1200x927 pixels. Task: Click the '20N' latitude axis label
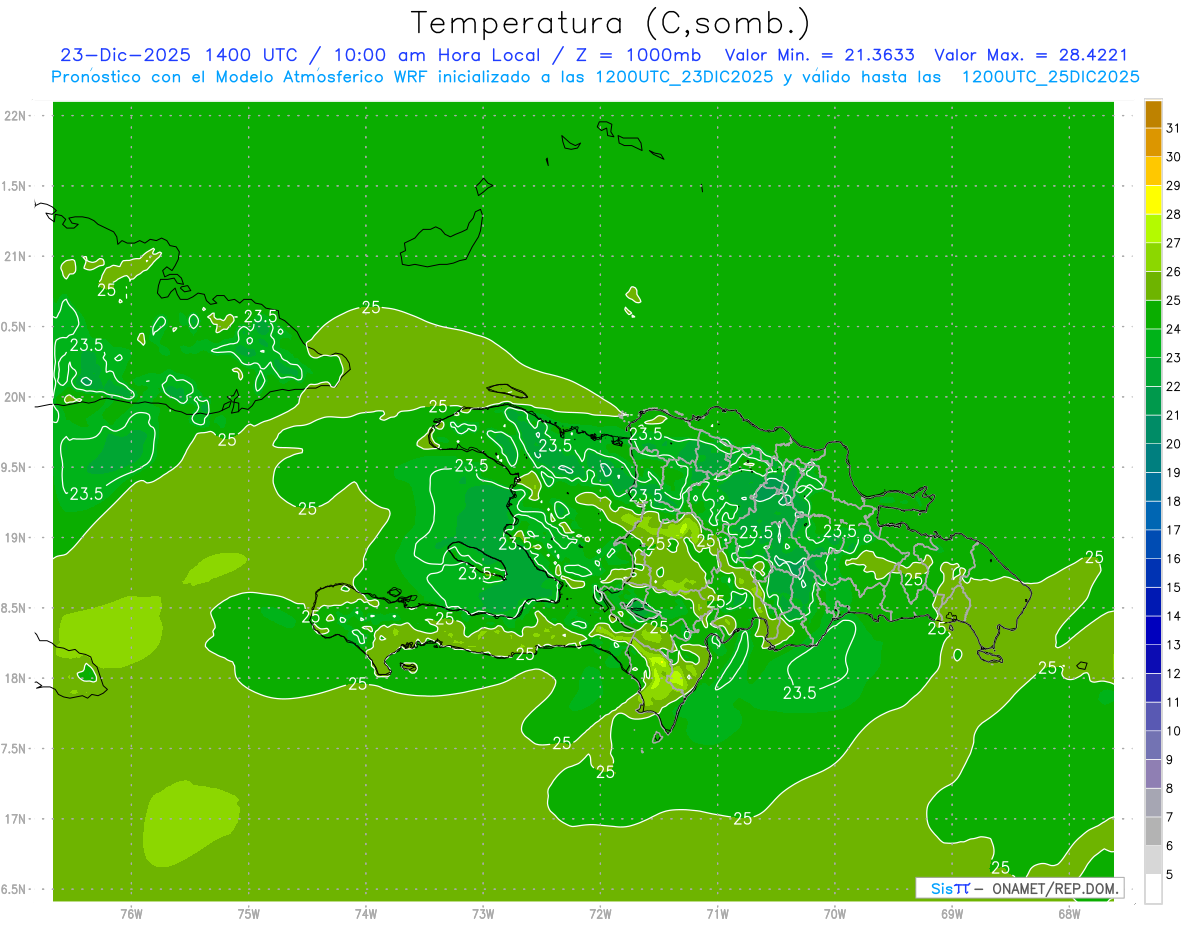click(15, 397)
